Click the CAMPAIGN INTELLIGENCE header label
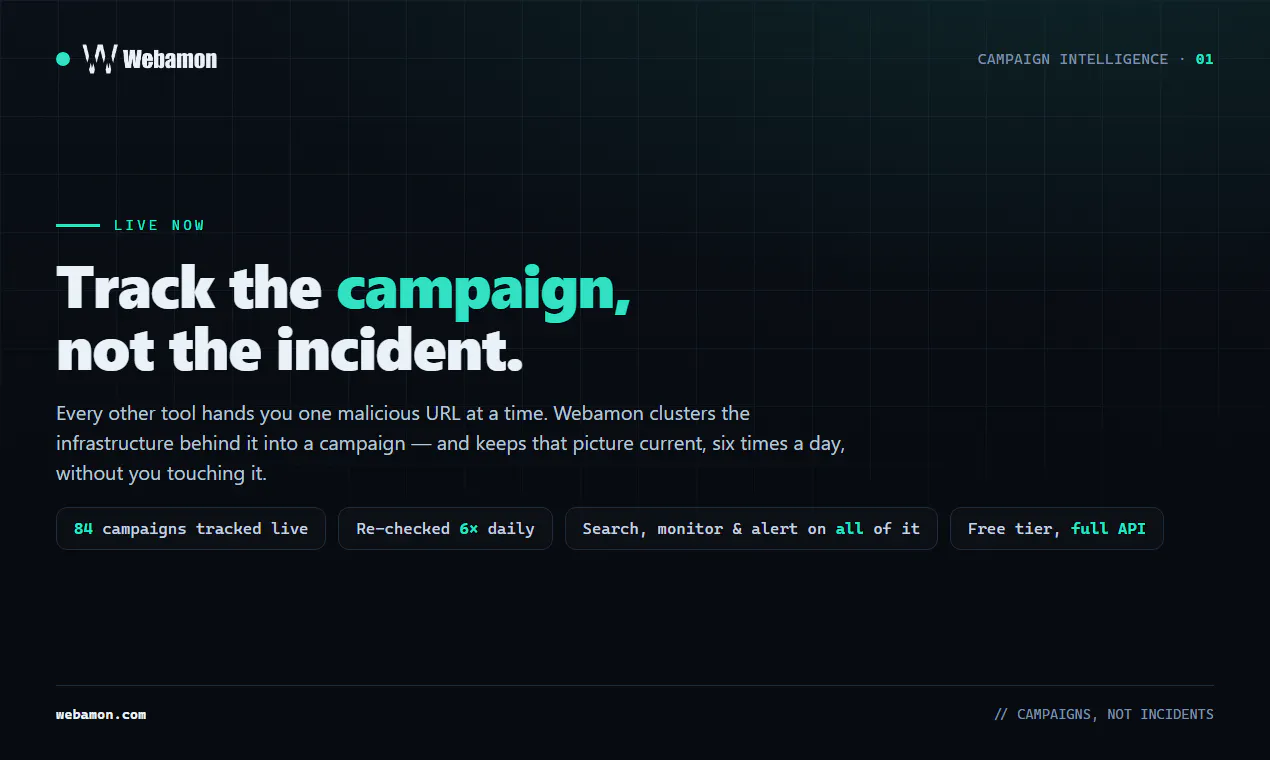The width and height of the screenshot is (1270, 760). click(1072, 59)
